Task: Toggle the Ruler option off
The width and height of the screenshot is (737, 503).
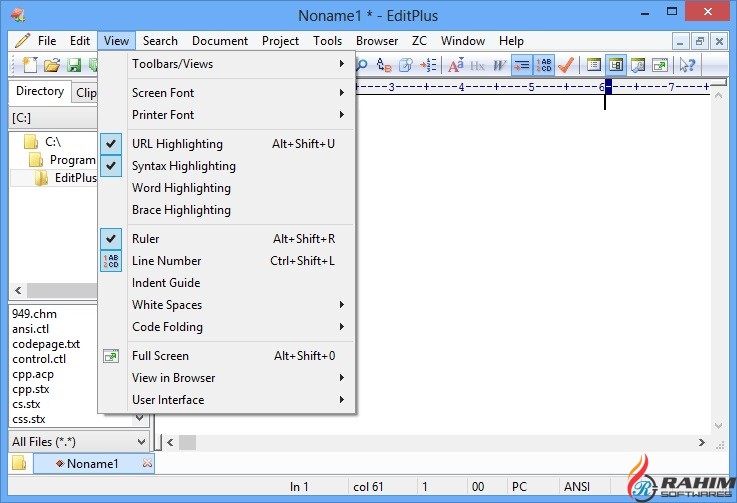Action: pos(227,239)
